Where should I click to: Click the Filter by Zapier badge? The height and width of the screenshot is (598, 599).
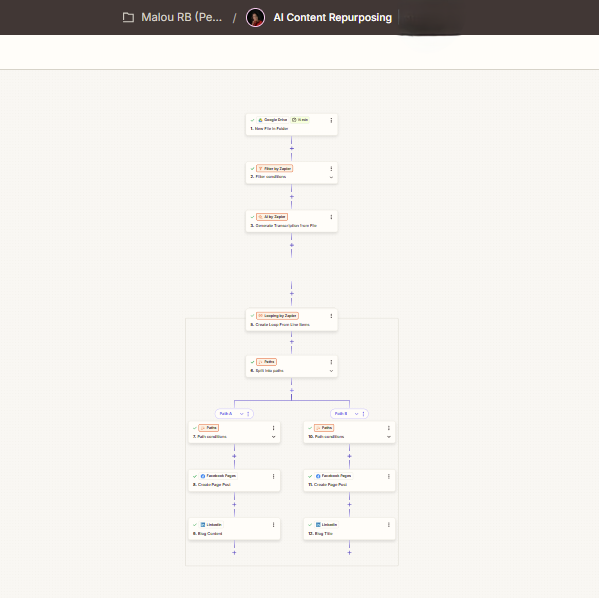275,169
